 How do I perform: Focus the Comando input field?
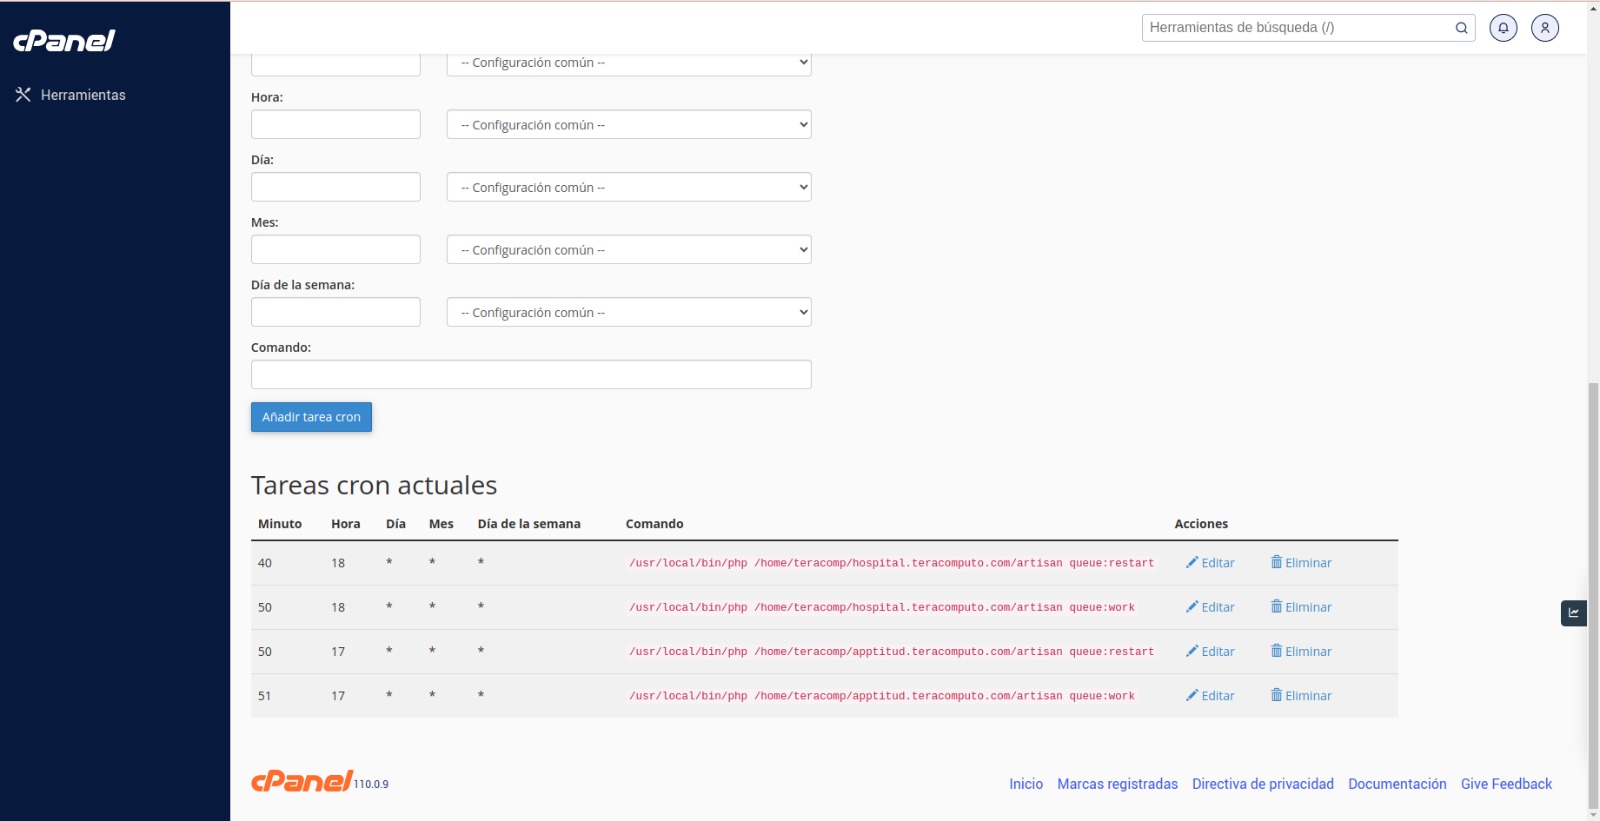click(530, 375)
